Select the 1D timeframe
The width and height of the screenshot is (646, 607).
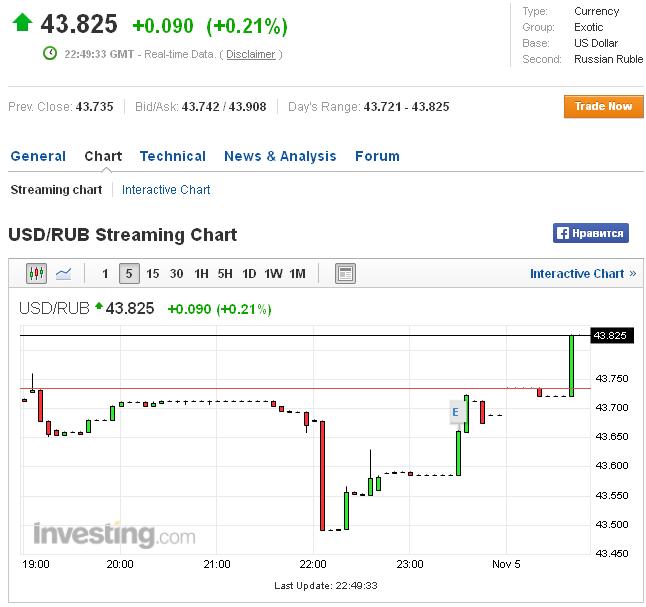pyautogui.click(x=249, y=274)
